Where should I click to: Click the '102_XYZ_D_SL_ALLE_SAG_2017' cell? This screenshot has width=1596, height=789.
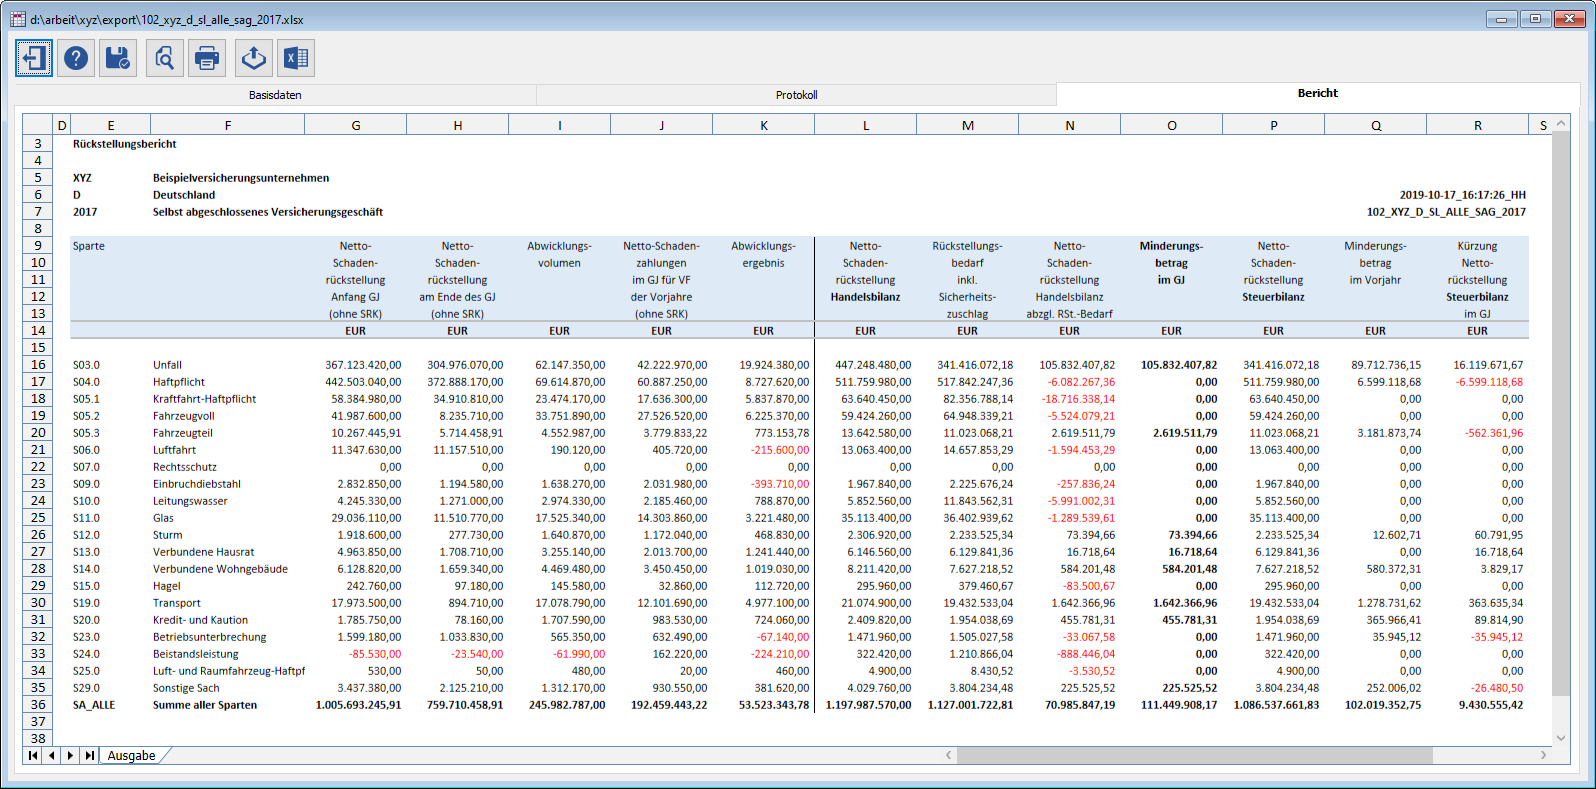coord(1446,212)
